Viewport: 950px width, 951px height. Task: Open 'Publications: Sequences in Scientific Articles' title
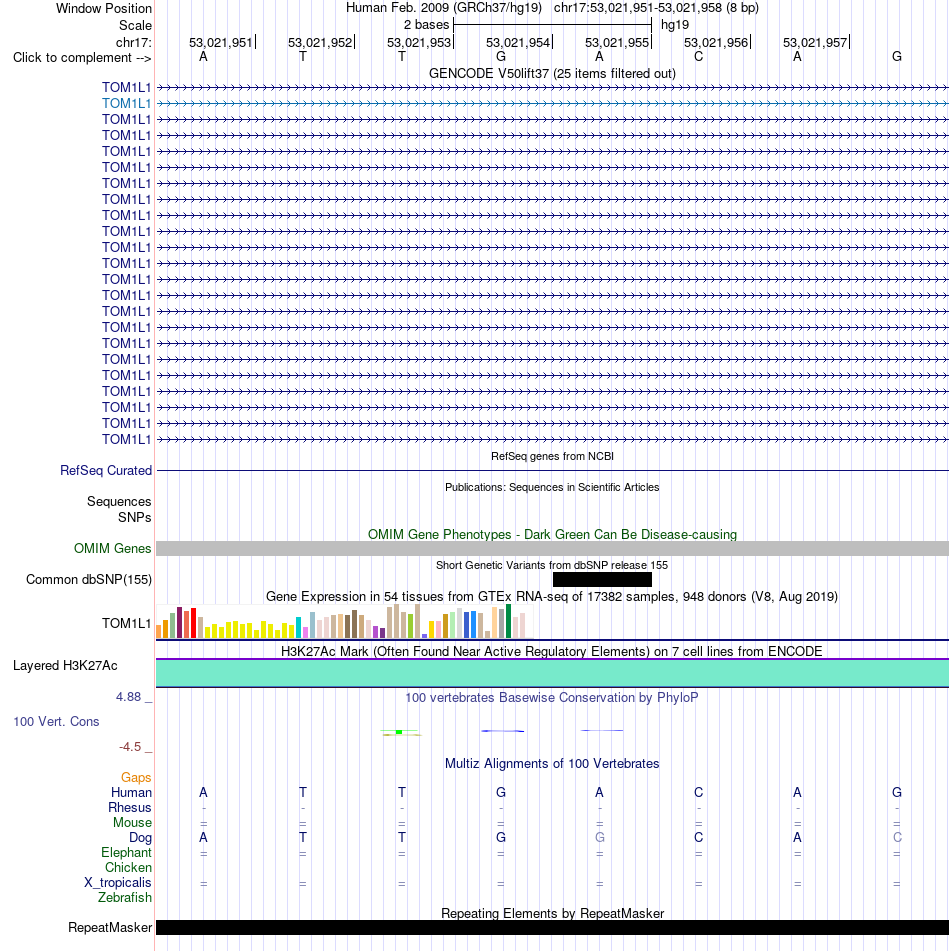tap(552, 487)
